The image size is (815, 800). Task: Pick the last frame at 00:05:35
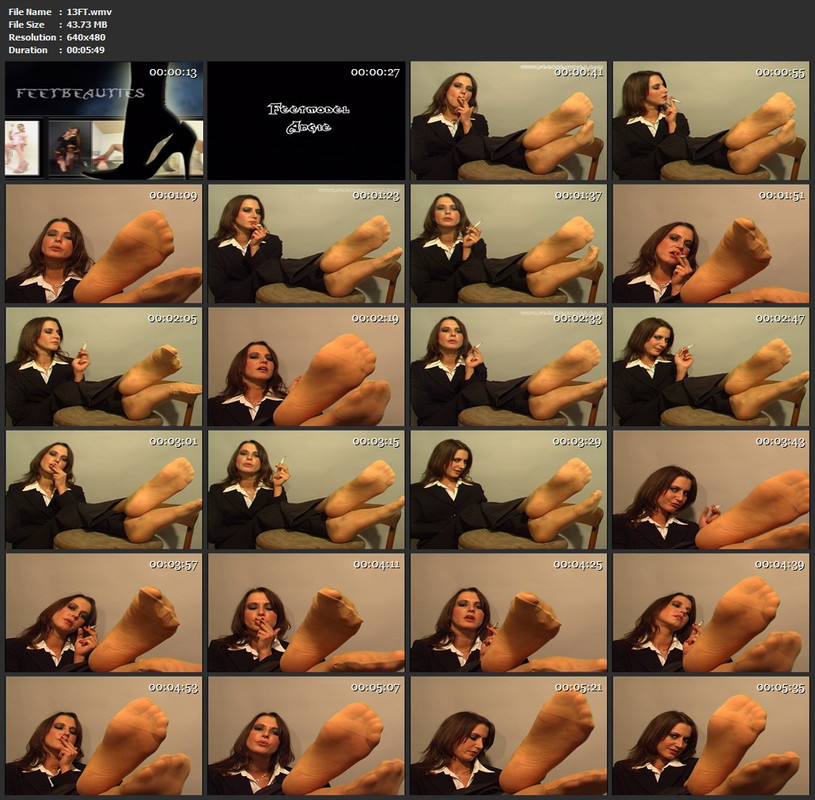pyautogui.click(x=711, y=736)
